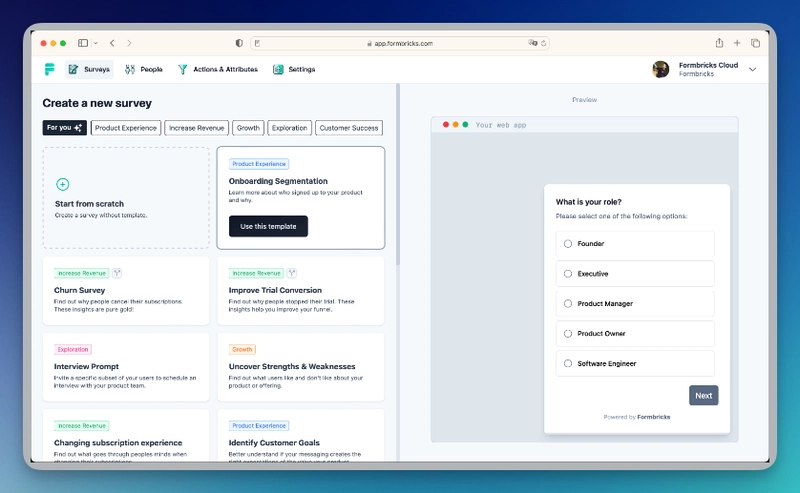Switch to the Customer Success filter tab
The image size is (800, 493).
pyautogui.click(x=349, y=128)
